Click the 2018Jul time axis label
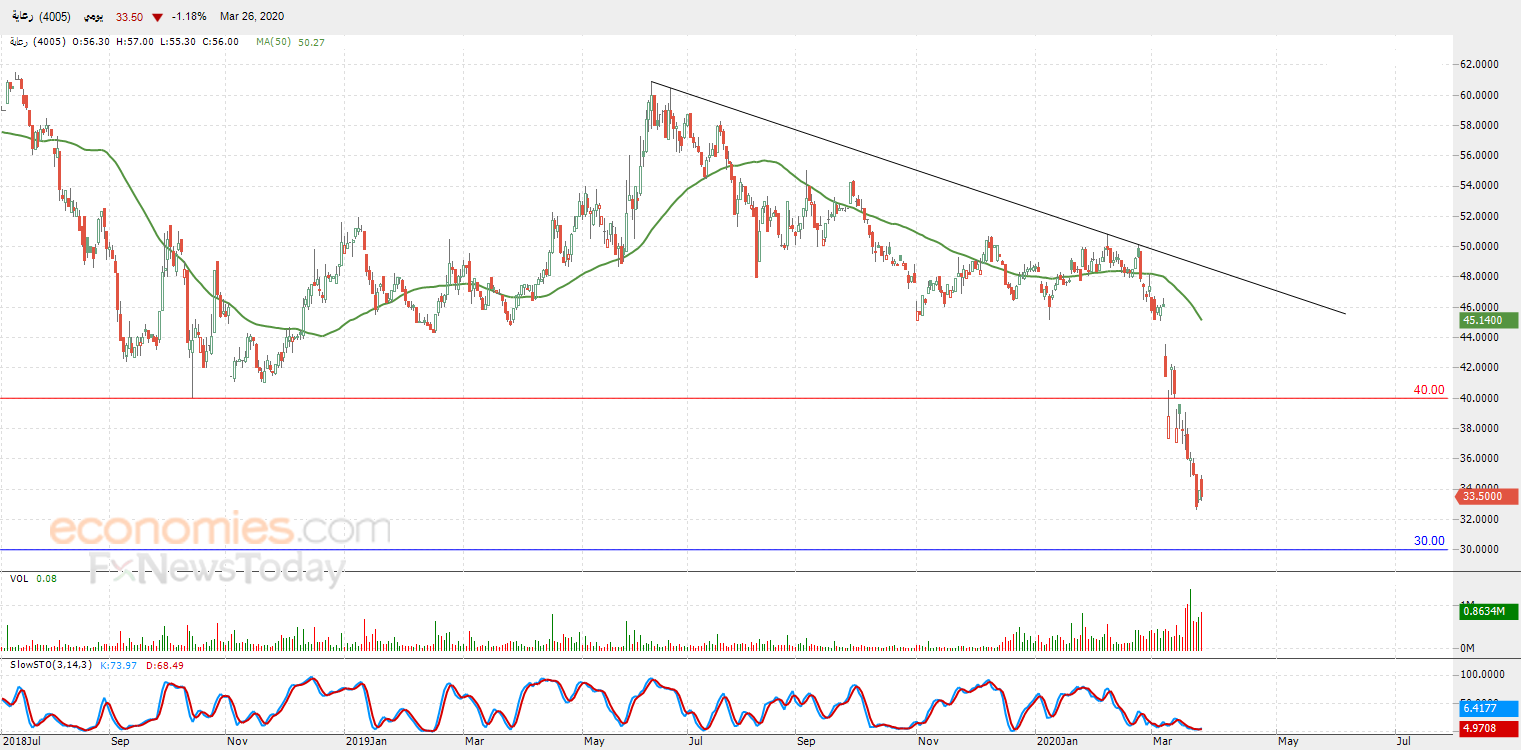This screenshot has height=750, width=1521. pos(24,742)
